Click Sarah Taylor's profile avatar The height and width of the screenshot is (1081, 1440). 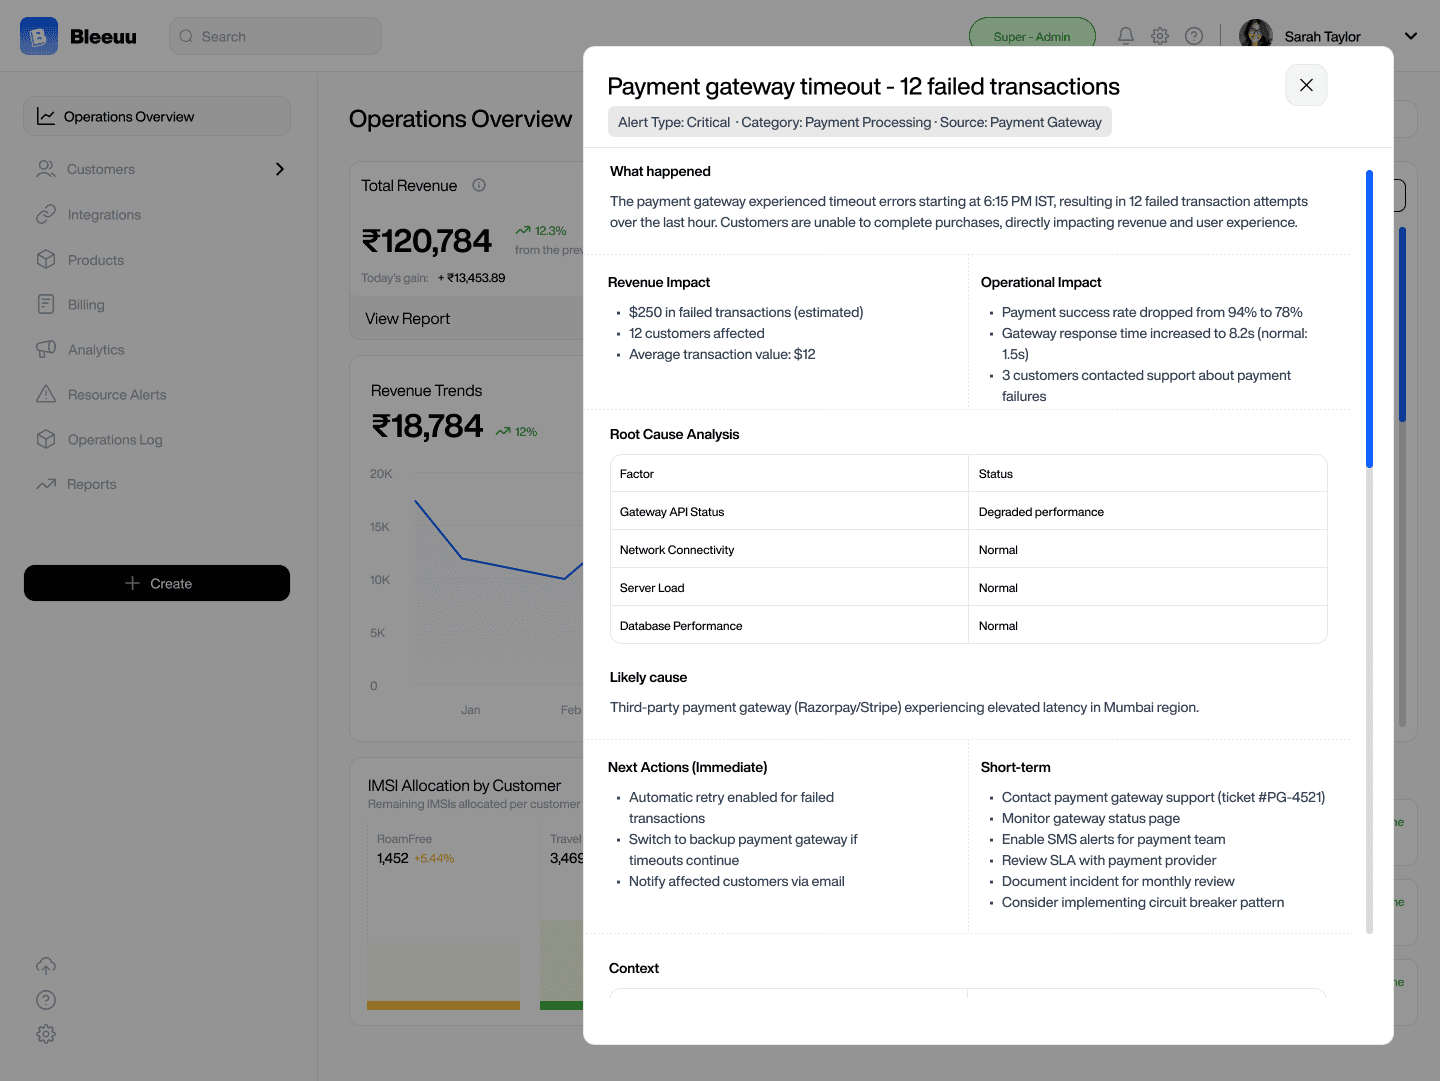[x=1256, y=36]
